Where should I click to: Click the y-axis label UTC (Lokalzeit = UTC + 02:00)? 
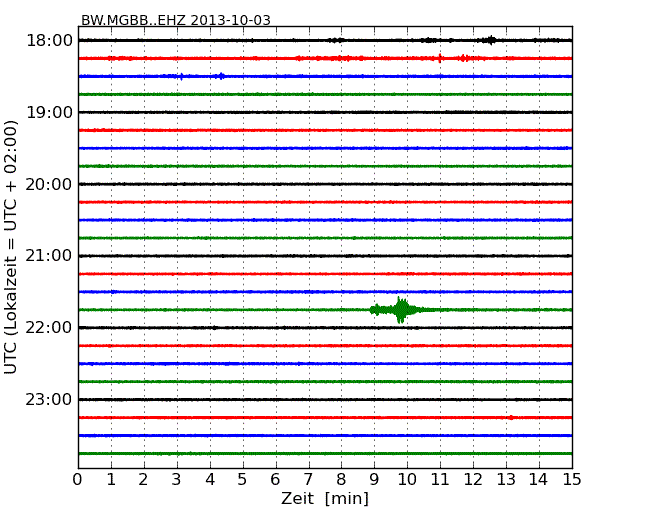tap(11, 247)
